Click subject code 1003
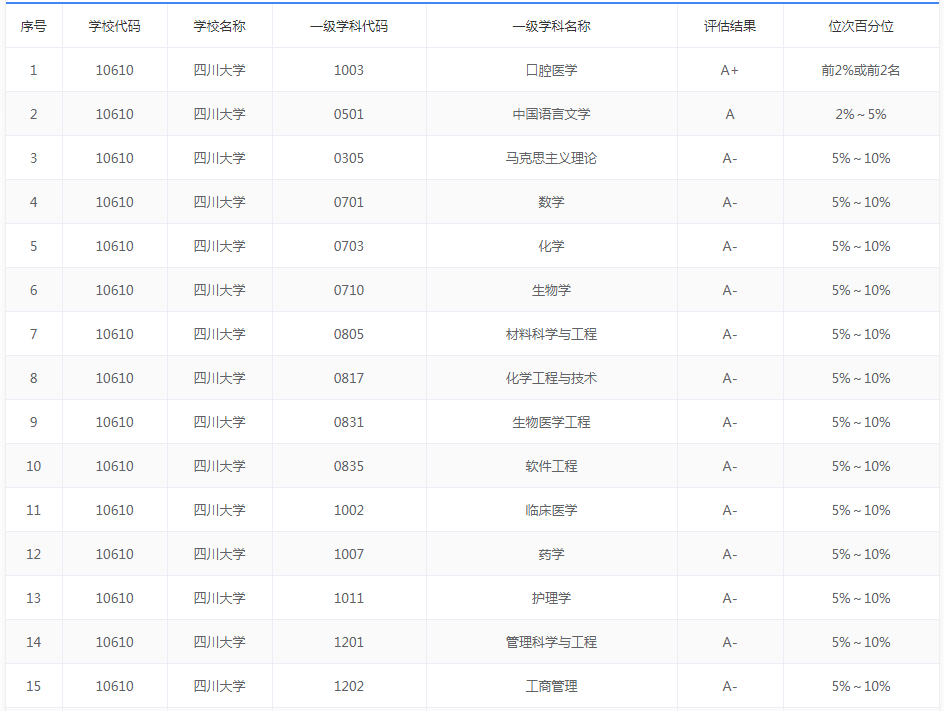 click(x=349, y=70)
